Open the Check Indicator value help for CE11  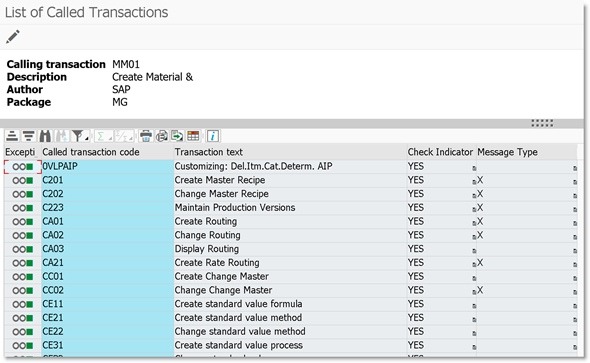tap(474, 306)
